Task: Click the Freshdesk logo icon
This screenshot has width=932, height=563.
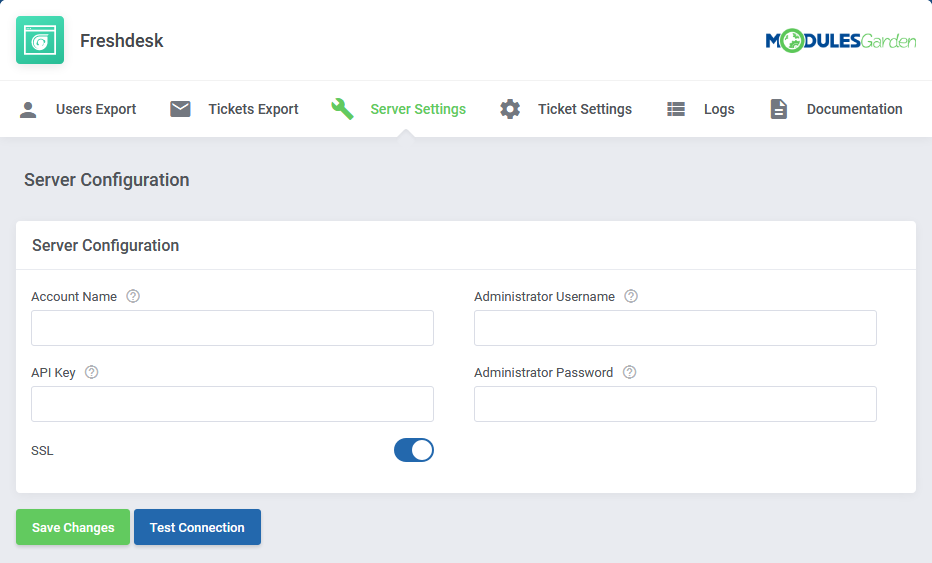Action: click(x=40, y=40)
